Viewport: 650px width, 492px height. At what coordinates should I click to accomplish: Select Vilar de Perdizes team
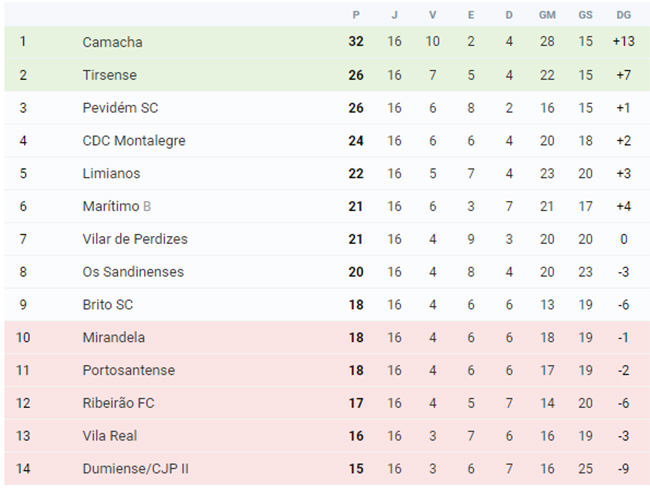pos(135,239)
